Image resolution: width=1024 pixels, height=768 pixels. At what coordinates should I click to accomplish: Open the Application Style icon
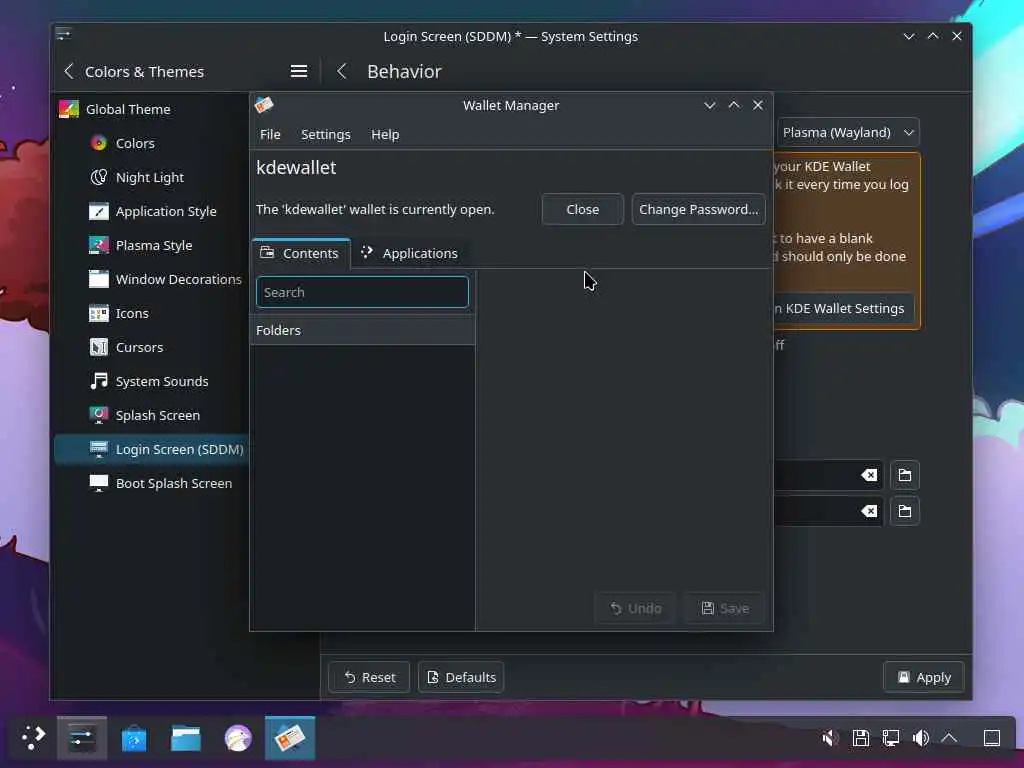tap(99, 211)
